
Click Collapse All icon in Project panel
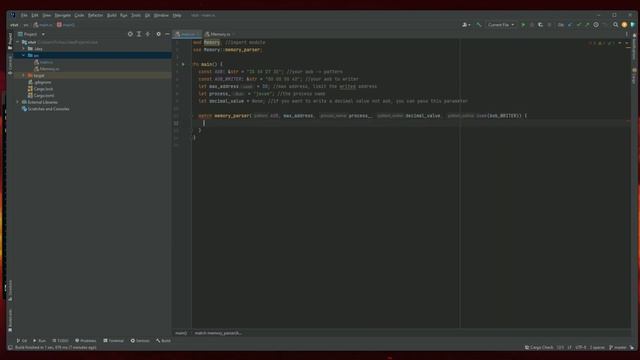(x=148, y=34)
